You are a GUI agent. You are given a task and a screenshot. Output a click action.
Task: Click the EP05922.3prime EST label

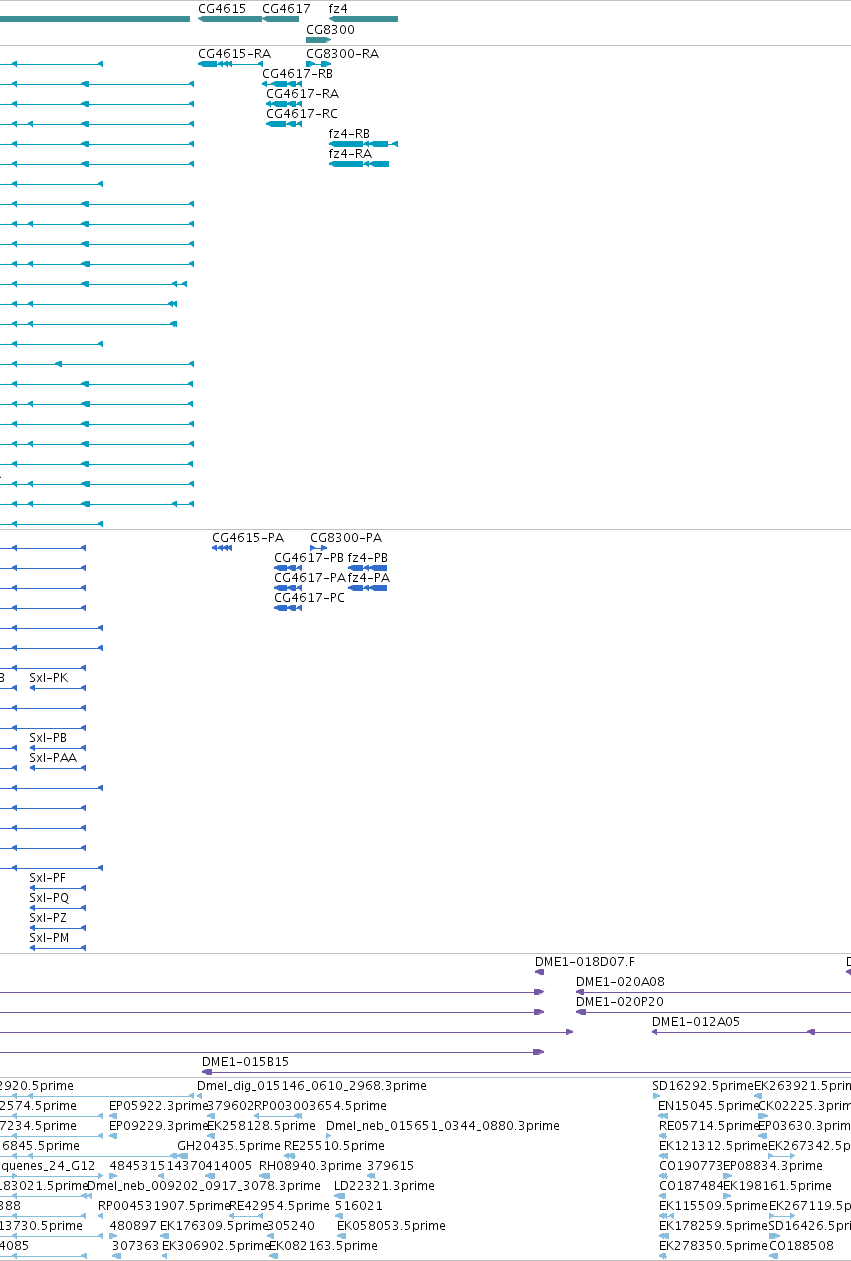[x=157, y=1106]
